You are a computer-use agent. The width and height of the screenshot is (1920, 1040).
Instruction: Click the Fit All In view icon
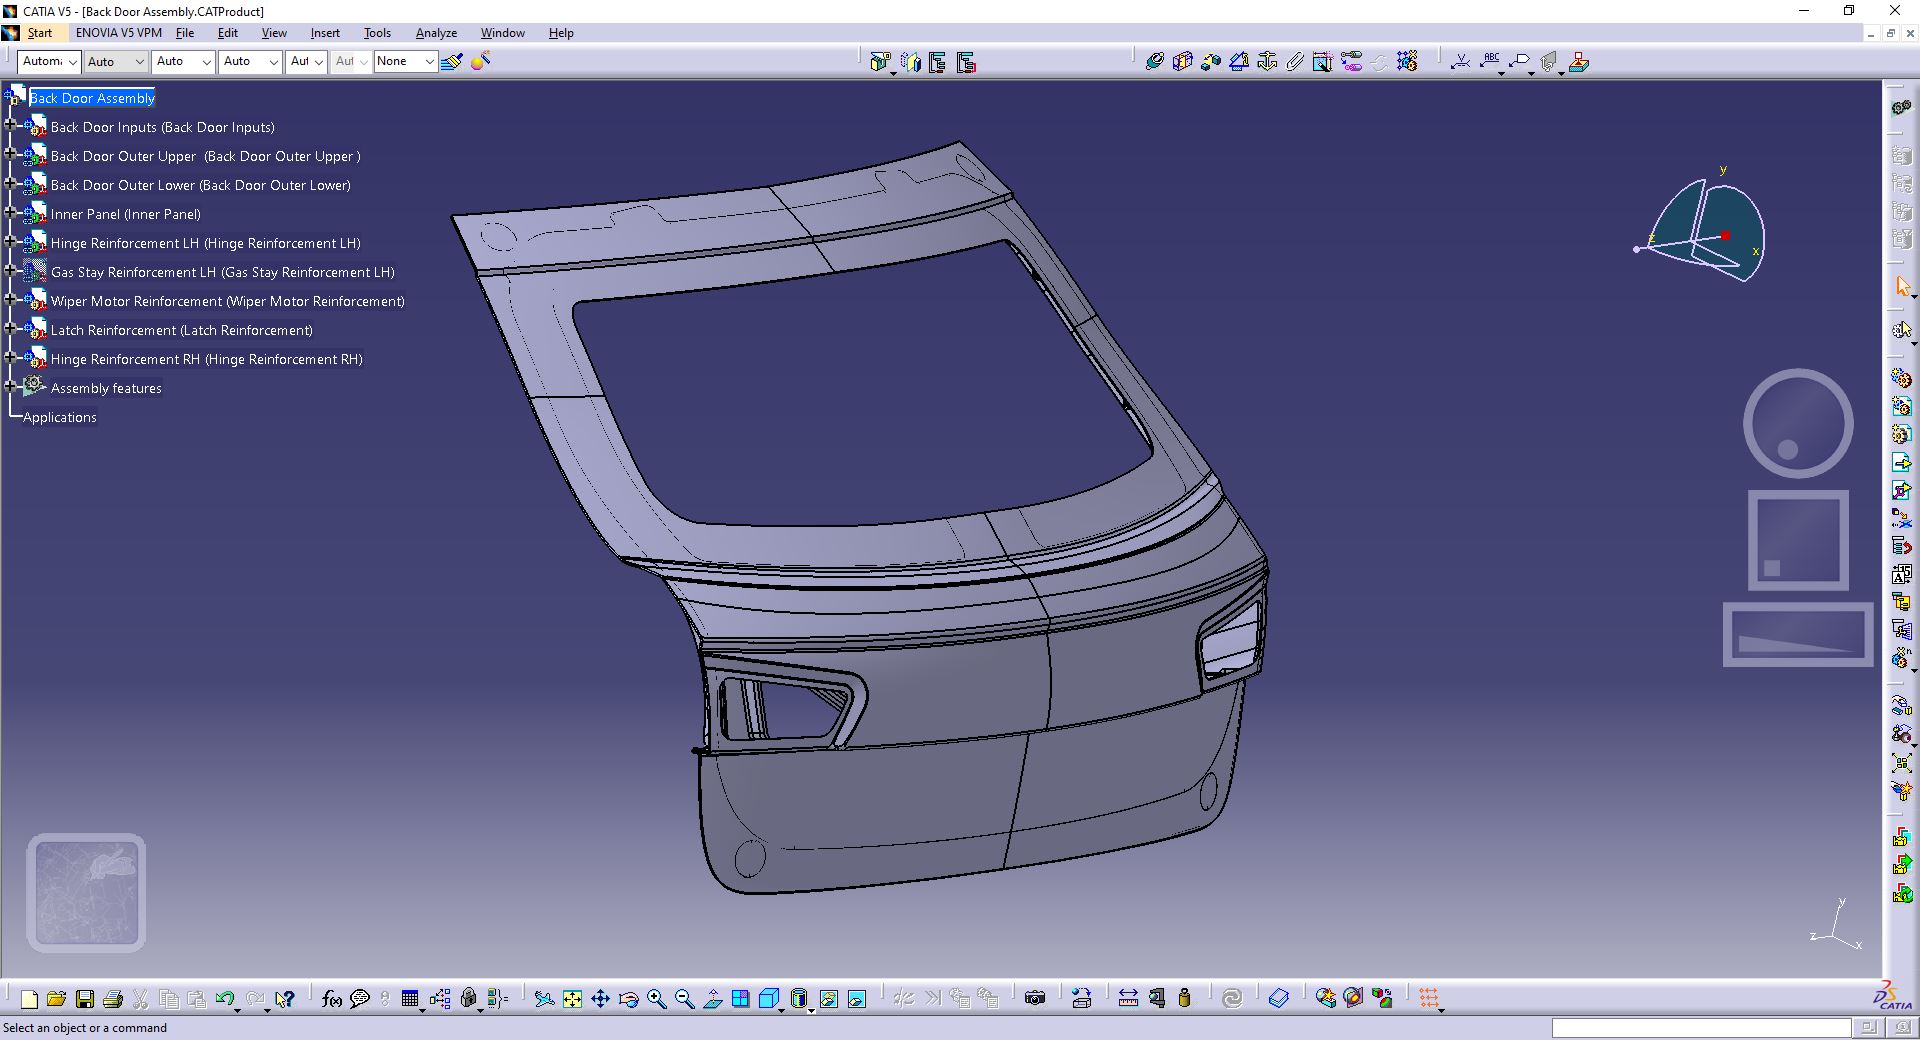coord(572,998)
